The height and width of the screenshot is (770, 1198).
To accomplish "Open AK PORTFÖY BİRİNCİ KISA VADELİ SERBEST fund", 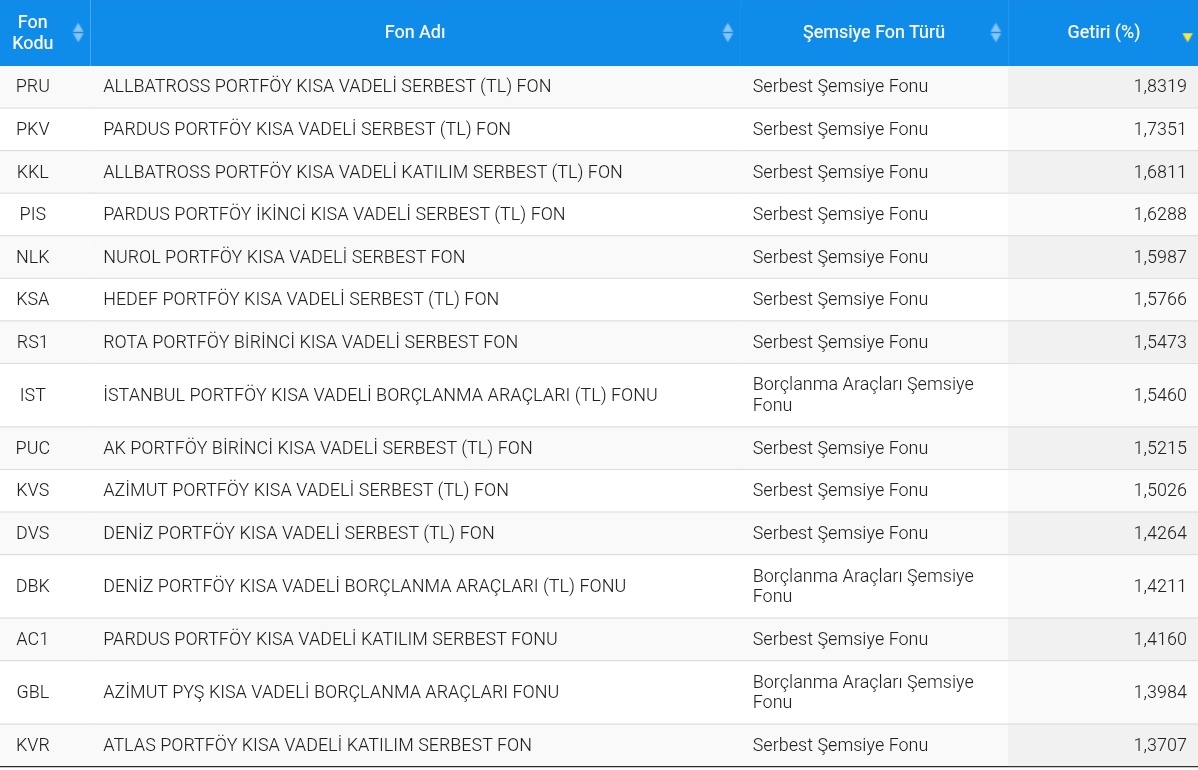I will [x=318, y=448].
